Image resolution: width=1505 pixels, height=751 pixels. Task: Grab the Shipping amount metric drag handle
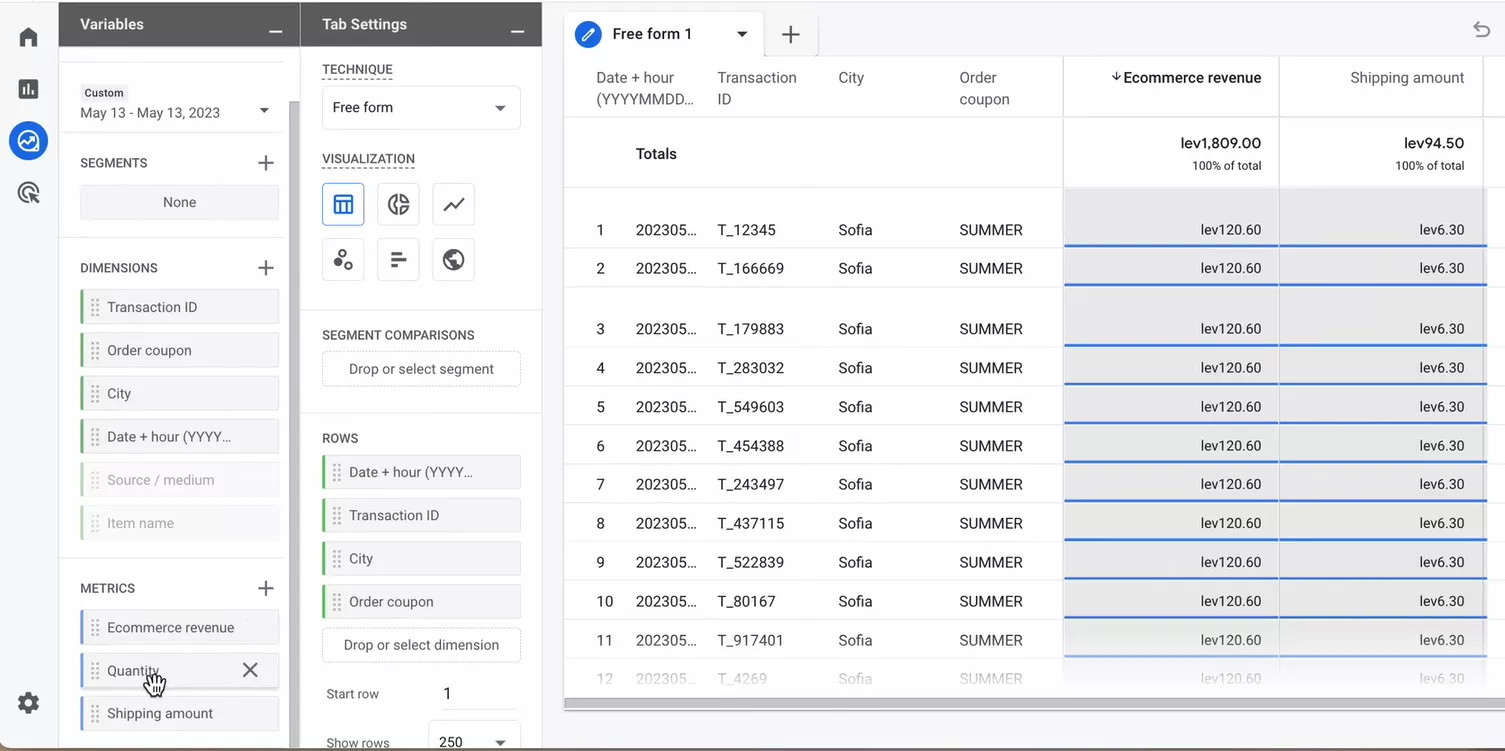[95, 713]
